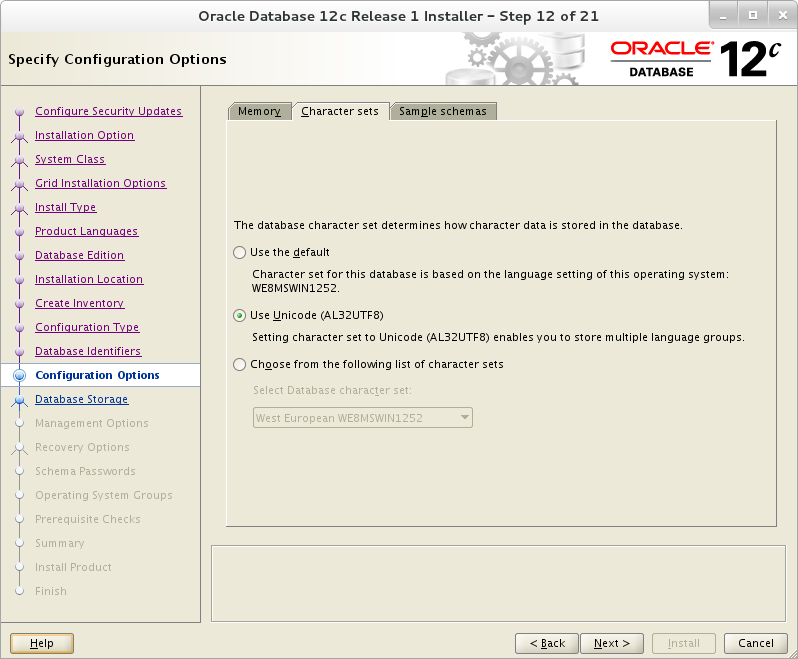798x659 pixels.
Task: Select the Use the default radio button
Action: pyautogui.click(x=239, y=252)
